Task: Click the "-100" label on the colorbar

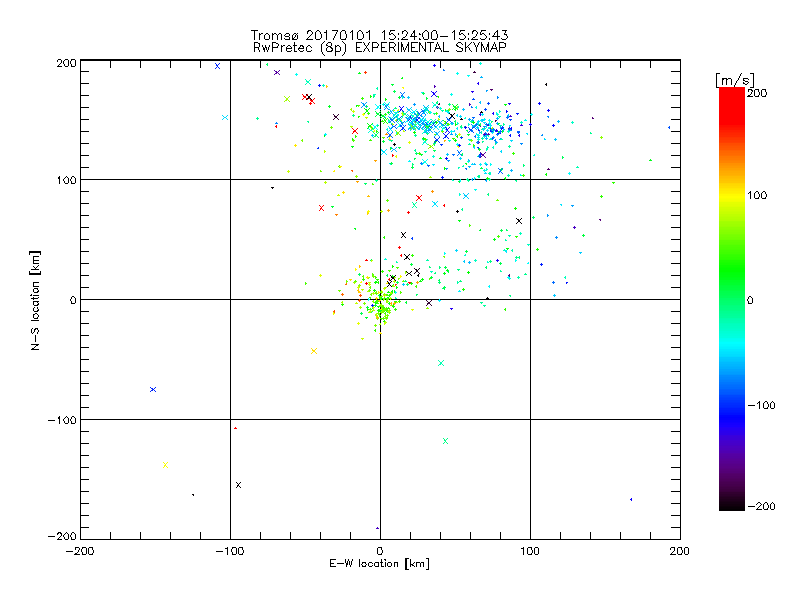Action: click(761, 405)
